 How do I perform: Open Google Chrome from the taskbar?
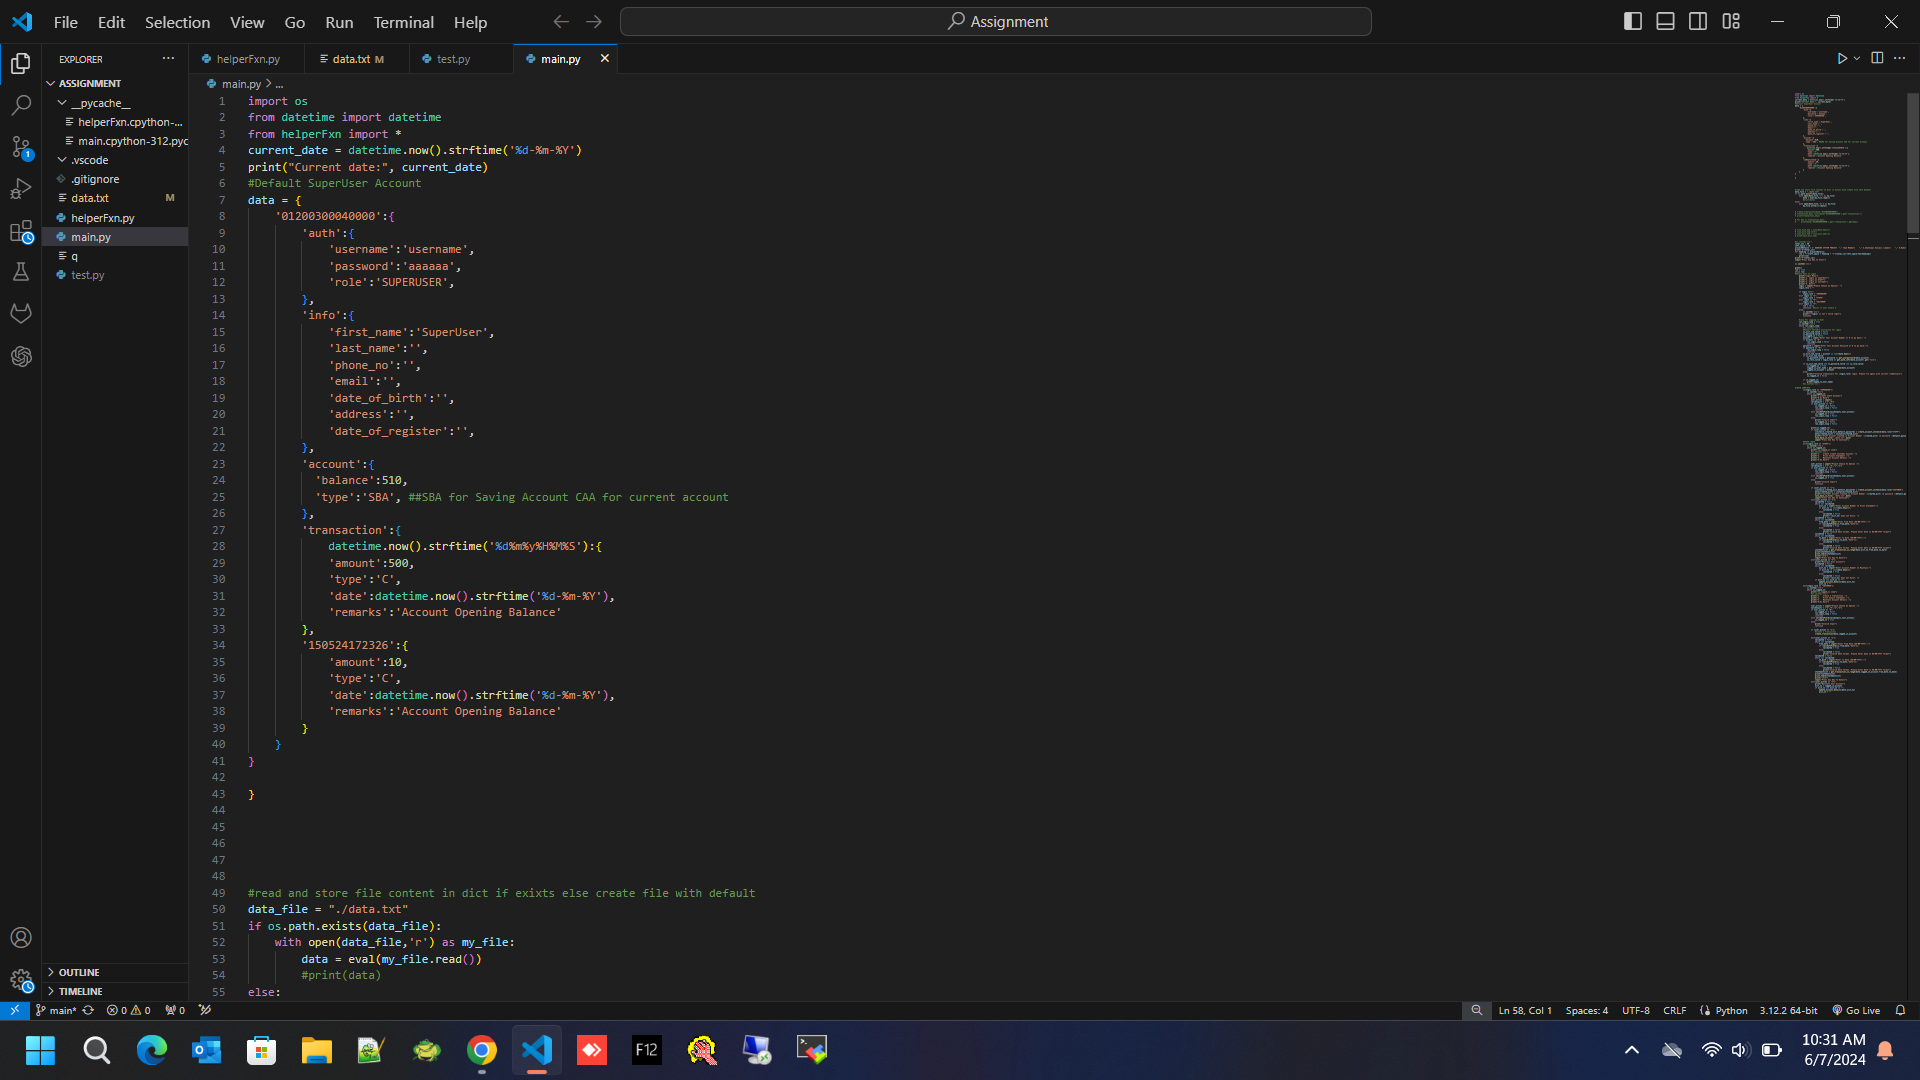pyautogui.click(x=482, y=1050)
